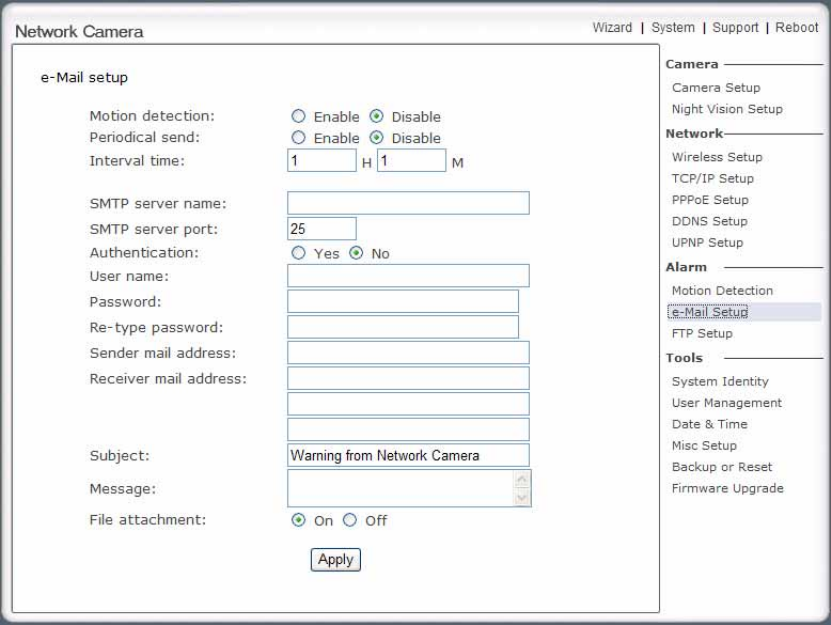Screen dimensions: 831x625
Task: Choose Yes for Authentication
Action: coord(298,253)
